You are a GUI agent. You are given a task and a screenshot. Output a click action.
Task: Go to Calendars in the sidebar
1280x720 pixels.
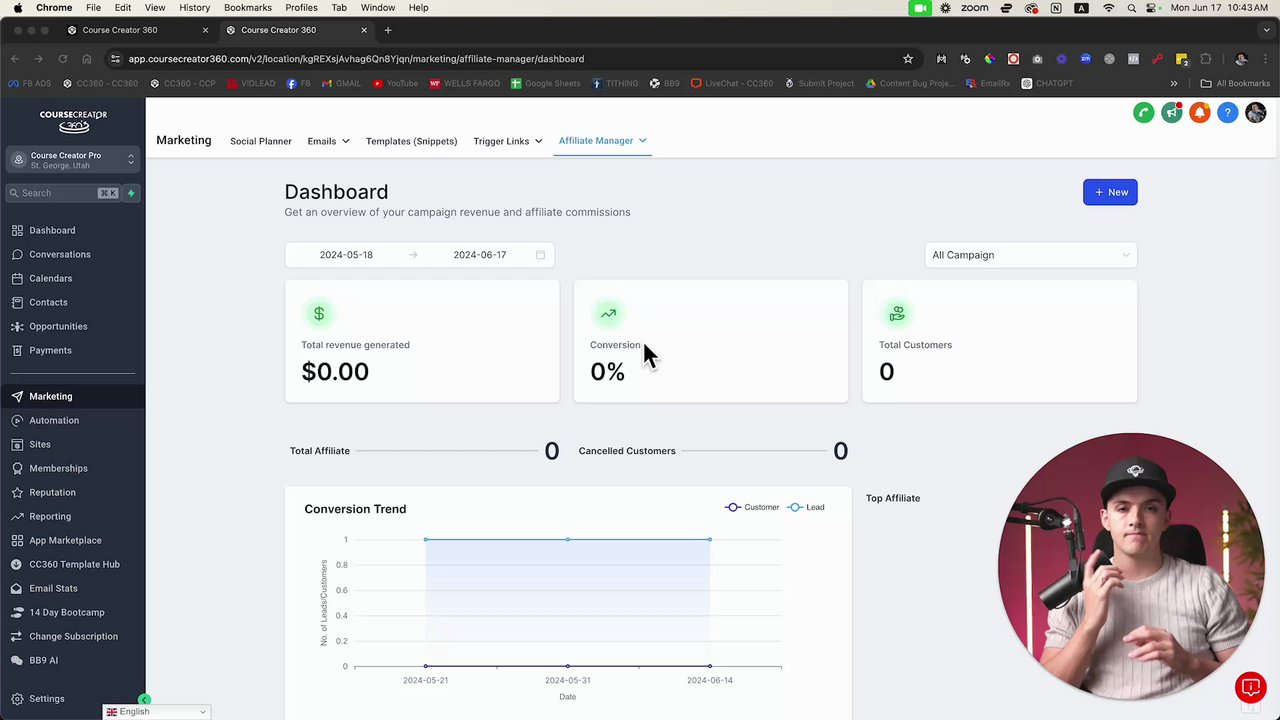tap(50, 278)
